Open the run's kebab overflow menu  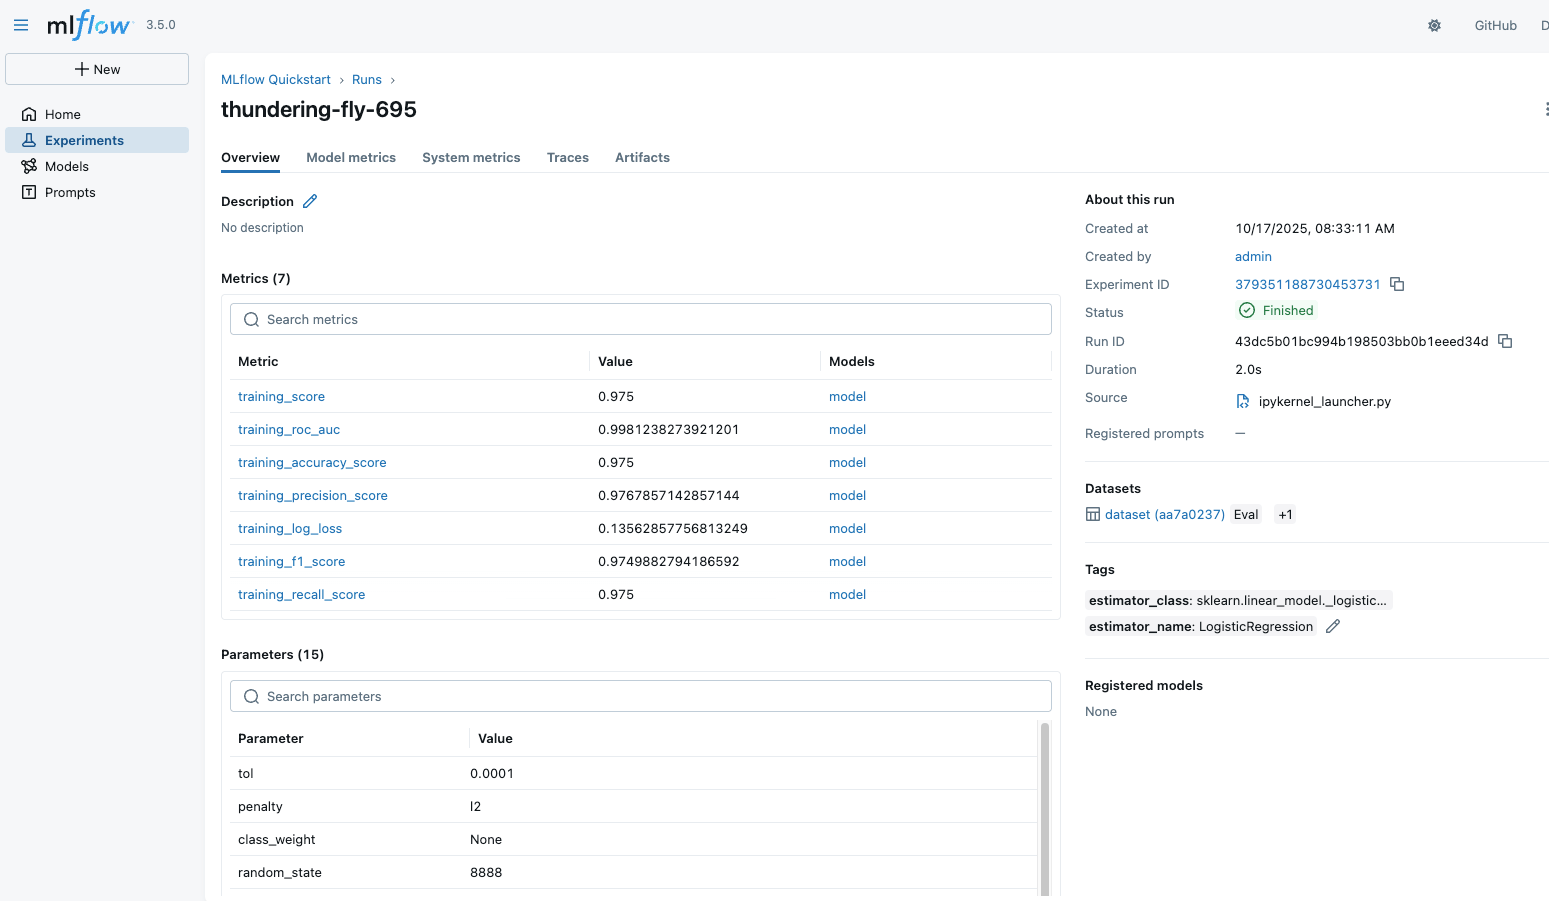[x=1546, y=109]
